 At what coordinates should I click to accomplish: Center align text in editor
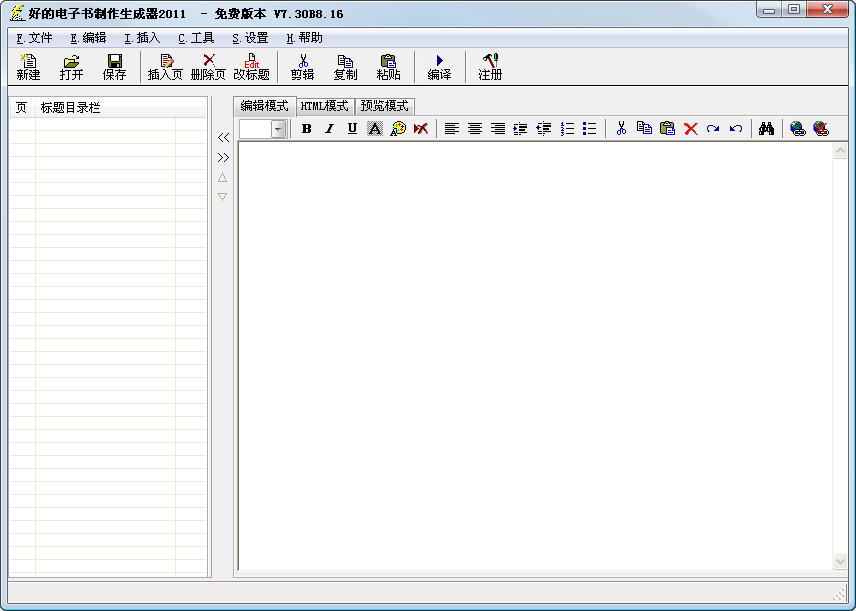474,129
